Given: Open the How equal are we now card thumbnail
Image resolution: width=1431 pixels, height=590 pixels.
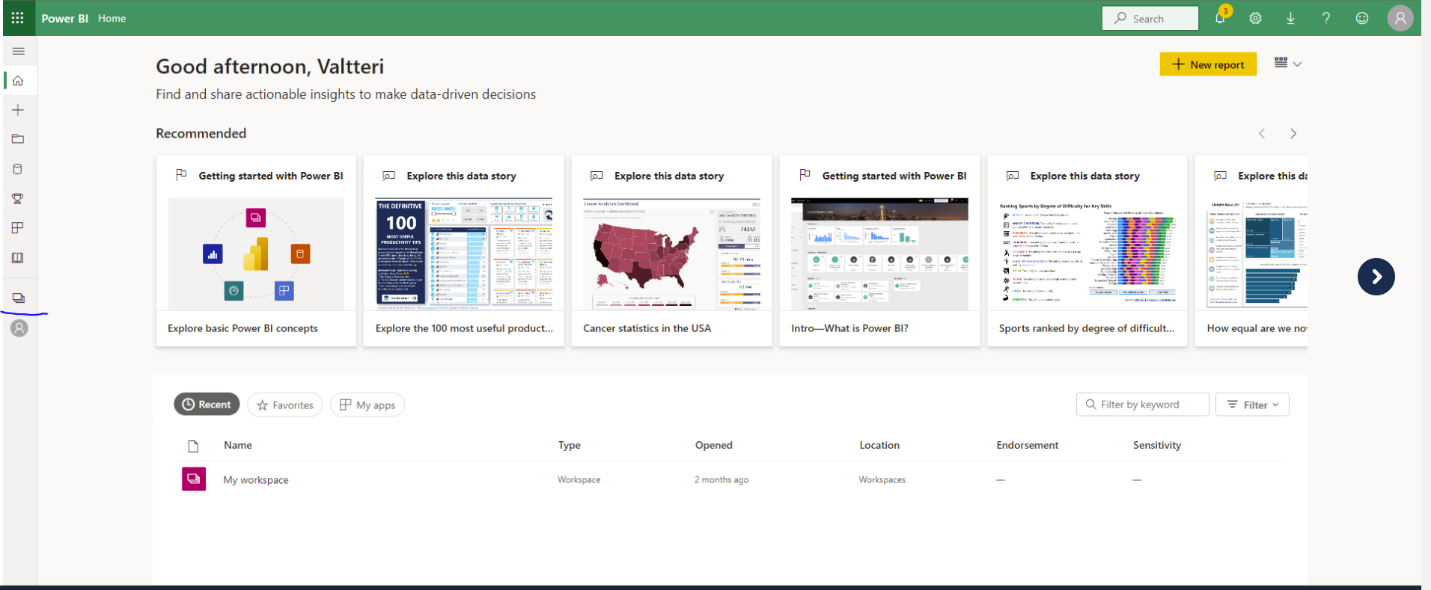Looking at the screenshot, I should pos(1257,253).
